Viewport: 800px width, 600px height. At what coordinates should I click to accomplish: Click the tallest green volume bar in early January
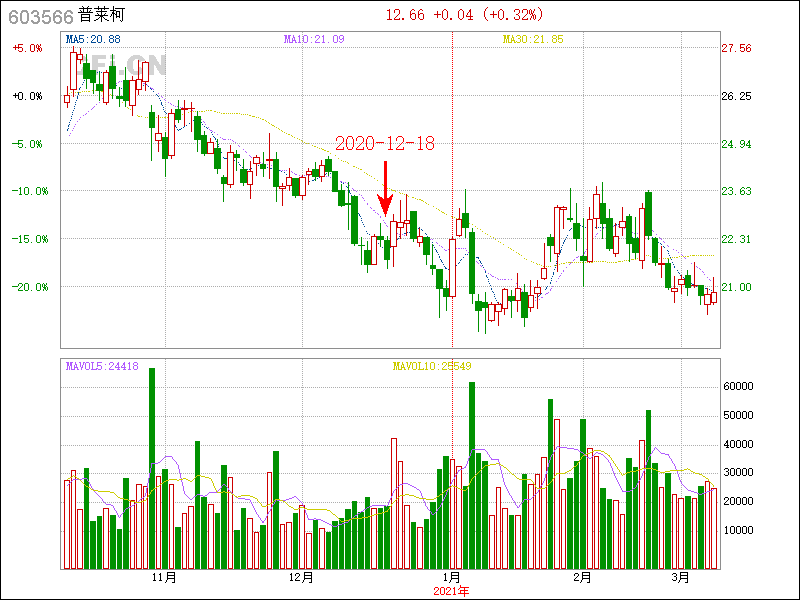click(x=472, y=476)
